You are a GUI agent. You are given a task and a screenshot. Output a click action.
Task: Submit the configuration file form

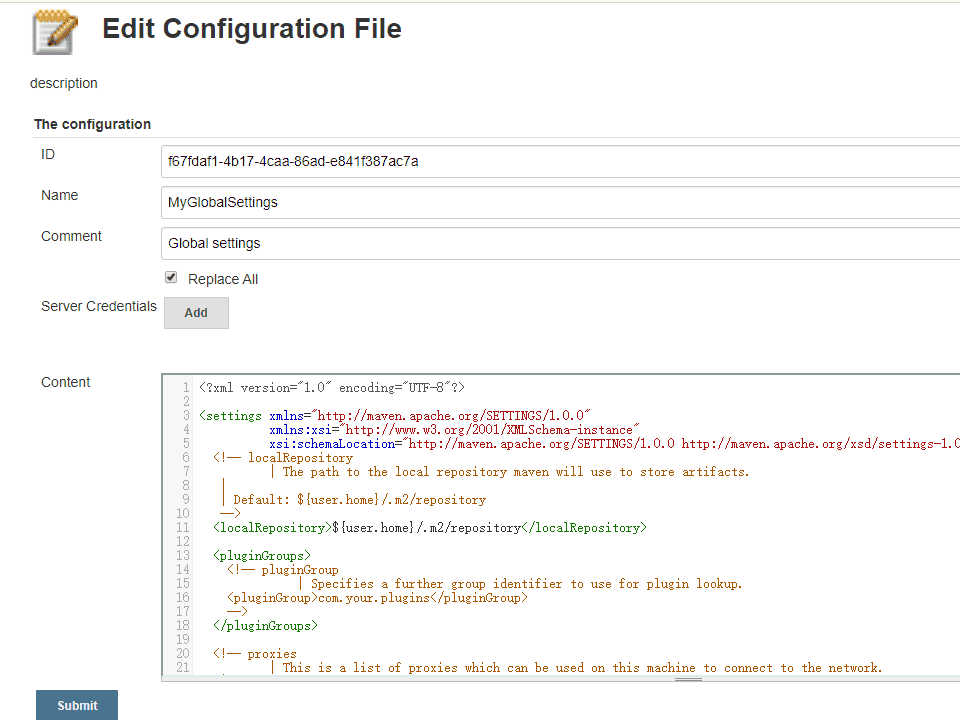click(x=77, y=705)
